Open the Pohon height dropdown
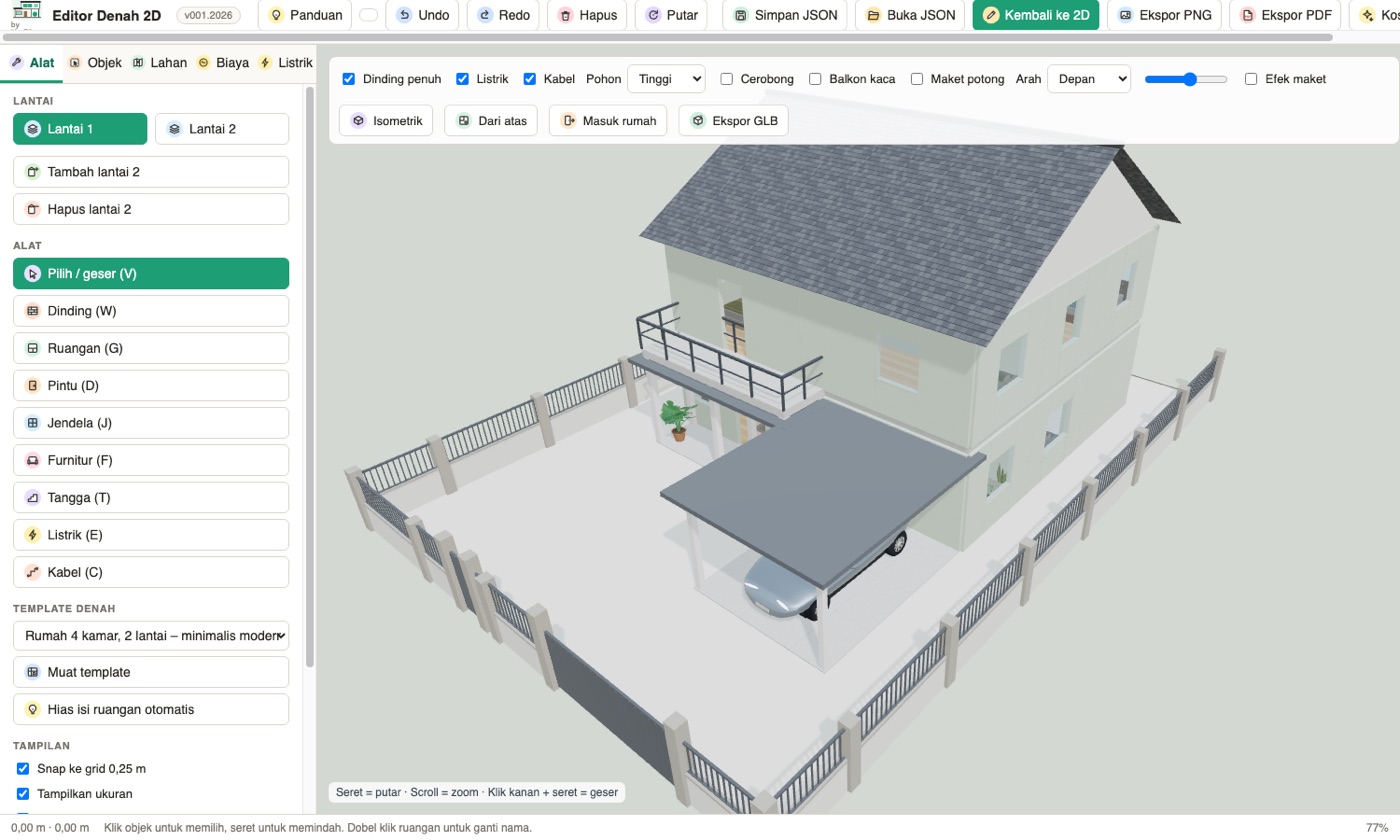 point(666,79)
